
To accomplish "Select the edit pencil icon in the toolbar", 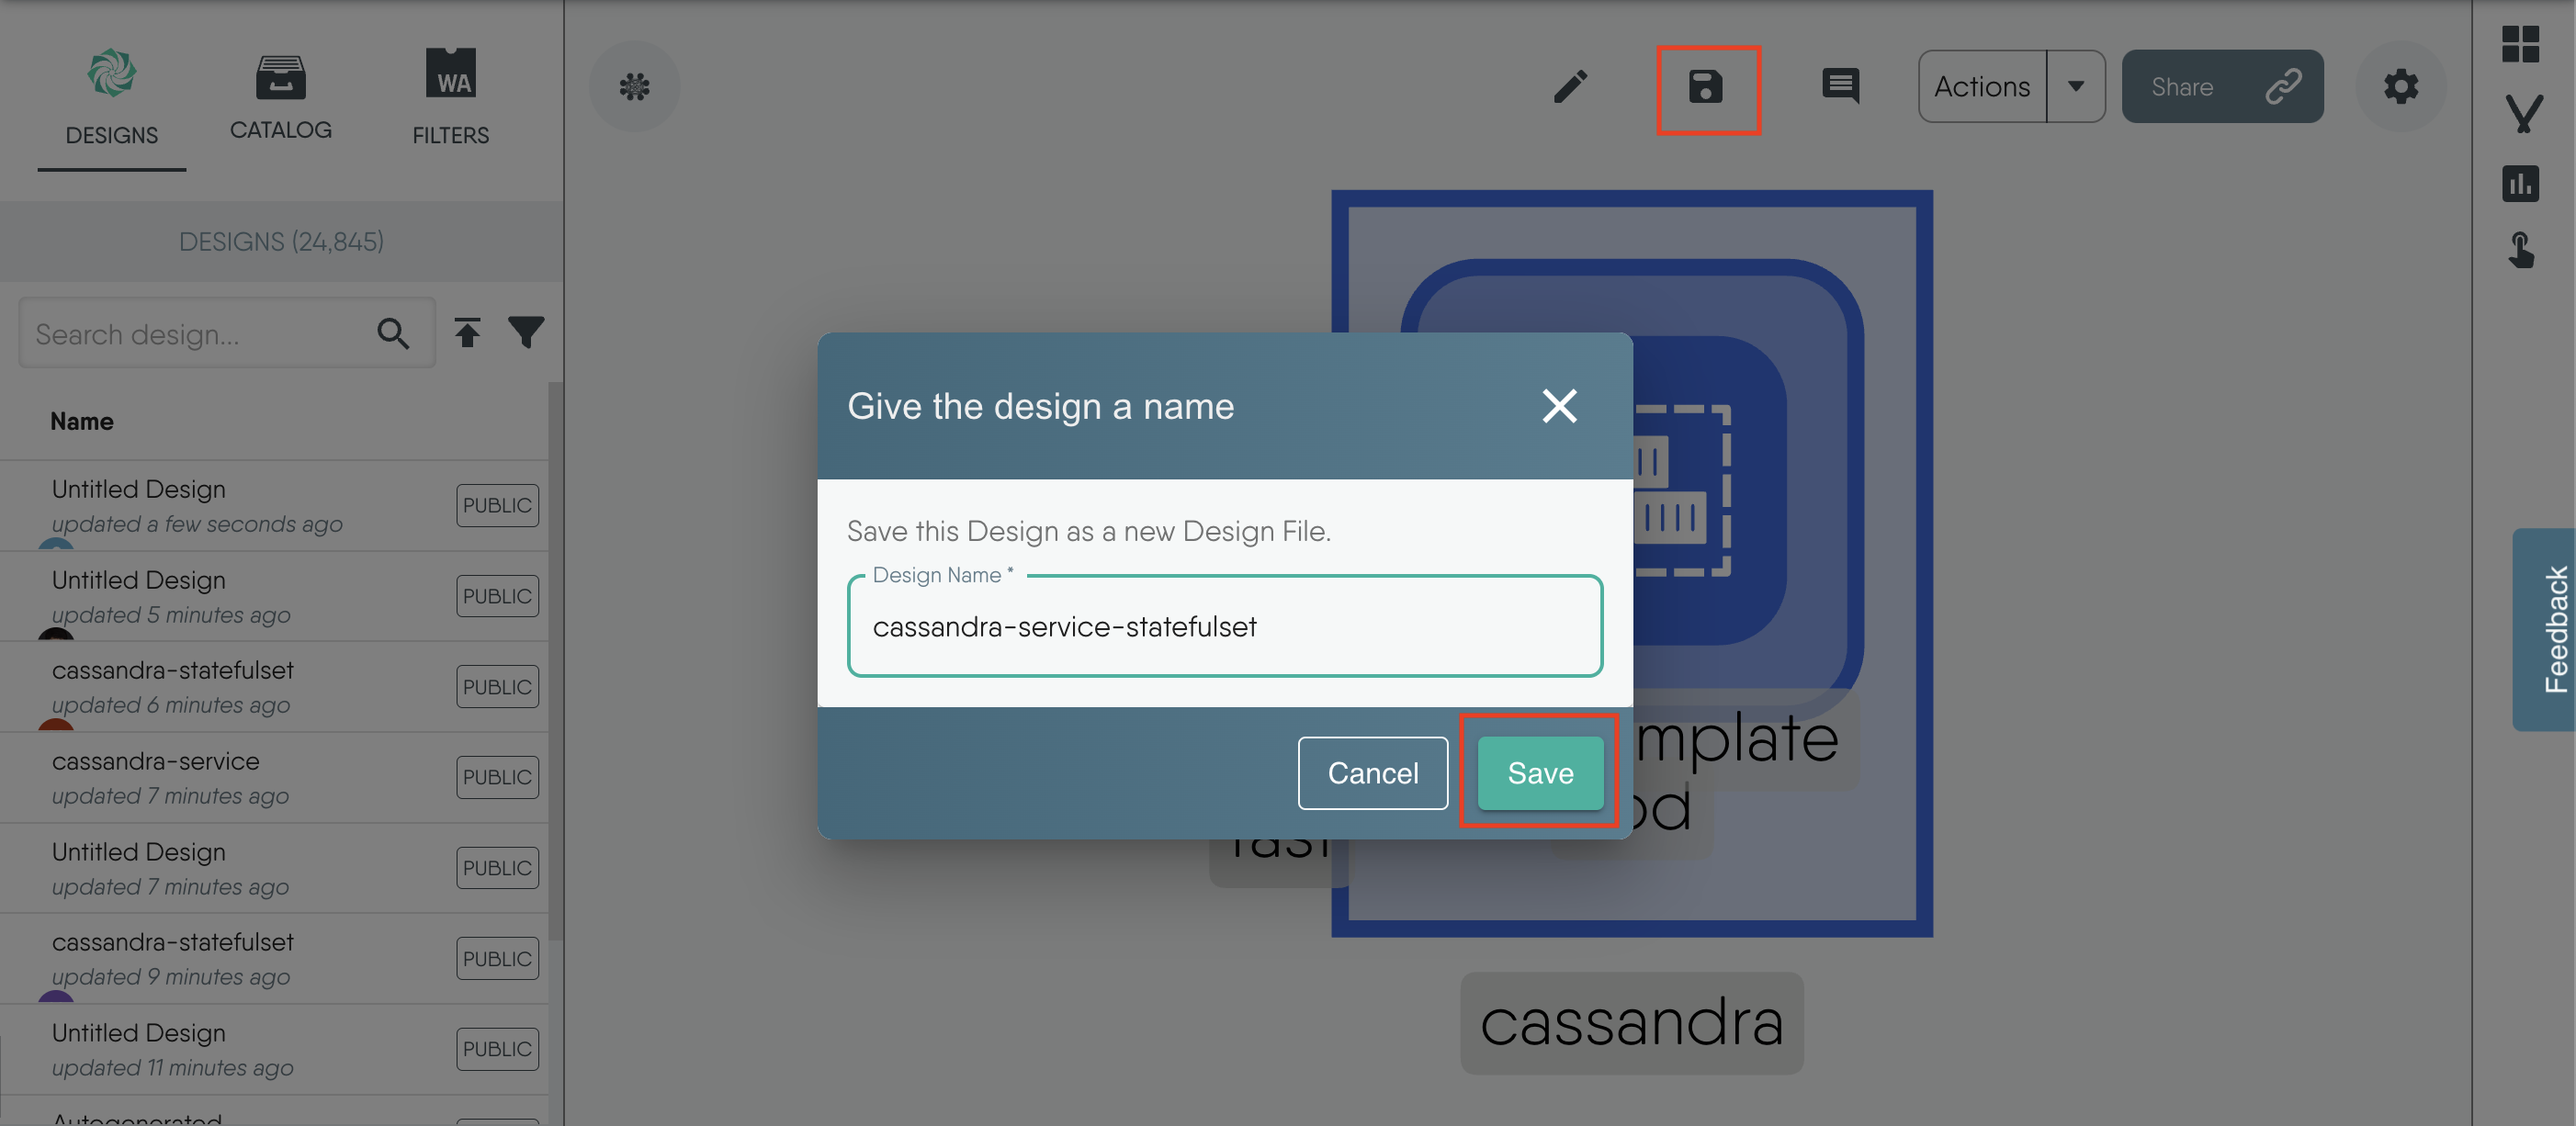I will 1570,87.
